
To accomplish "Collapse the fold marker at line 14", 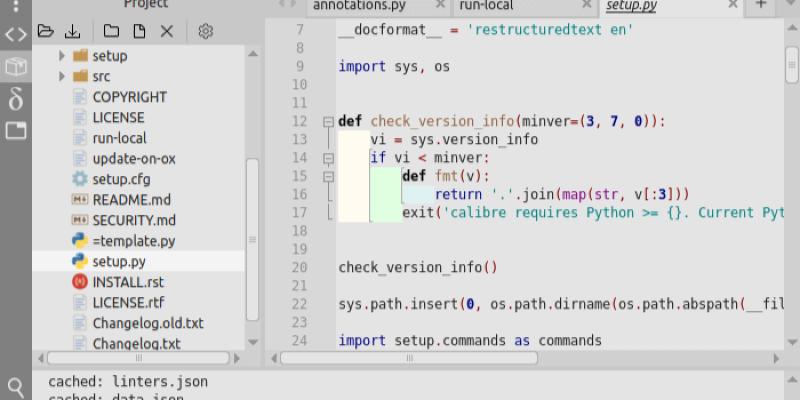I will [x=327, y=158].
